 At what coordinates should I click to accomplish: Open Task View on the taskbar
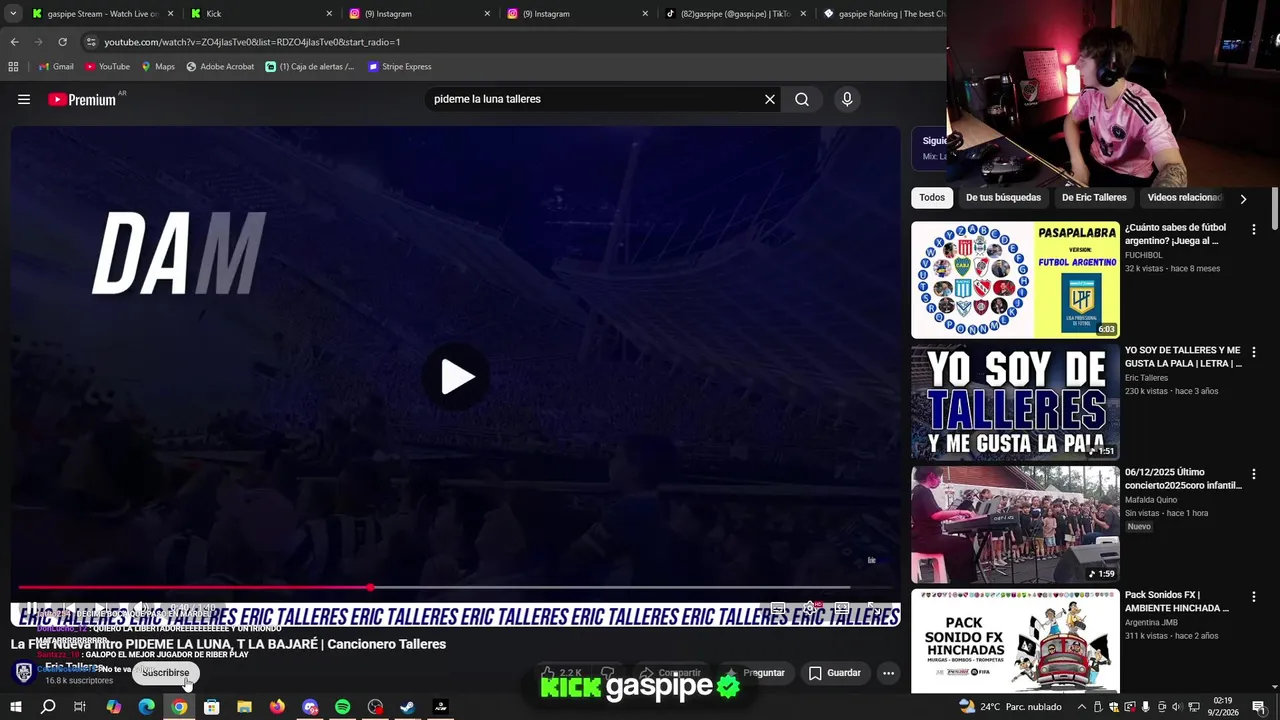[x=80, y=707]
